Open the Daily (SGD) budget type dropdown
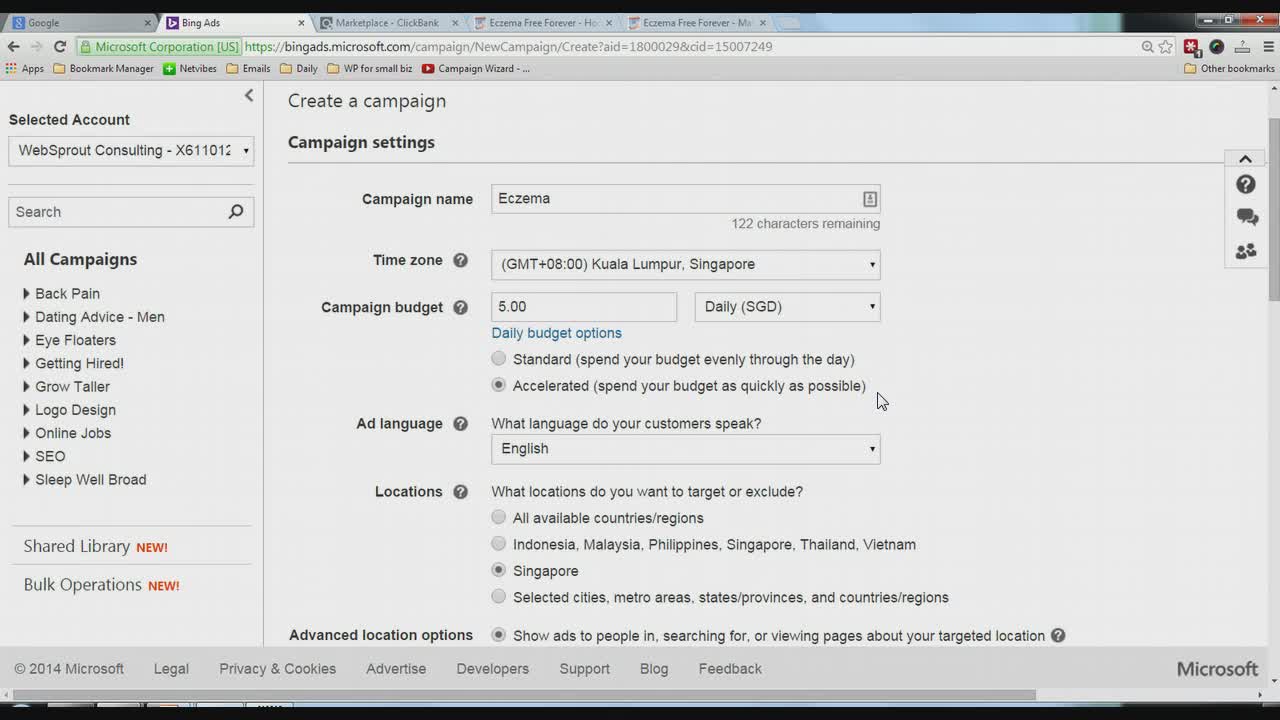Viewport: 1280px width, 720px height. pyautogui.click(x=787, y=307)
